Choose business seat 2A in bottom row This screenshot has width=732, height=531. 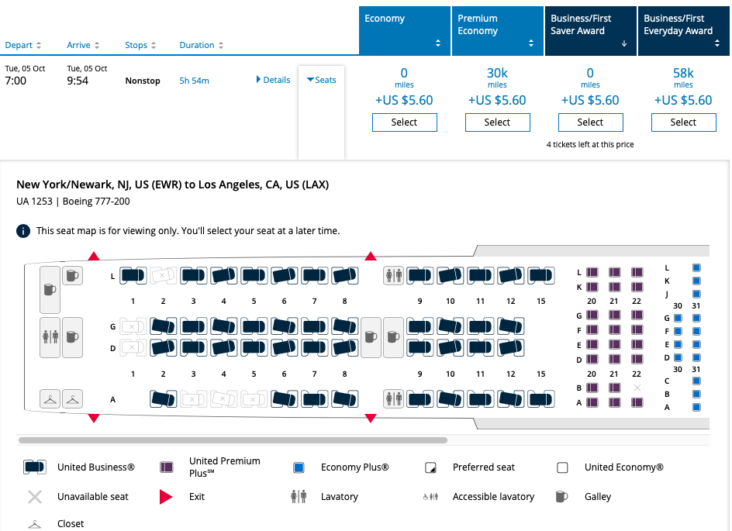163,399
